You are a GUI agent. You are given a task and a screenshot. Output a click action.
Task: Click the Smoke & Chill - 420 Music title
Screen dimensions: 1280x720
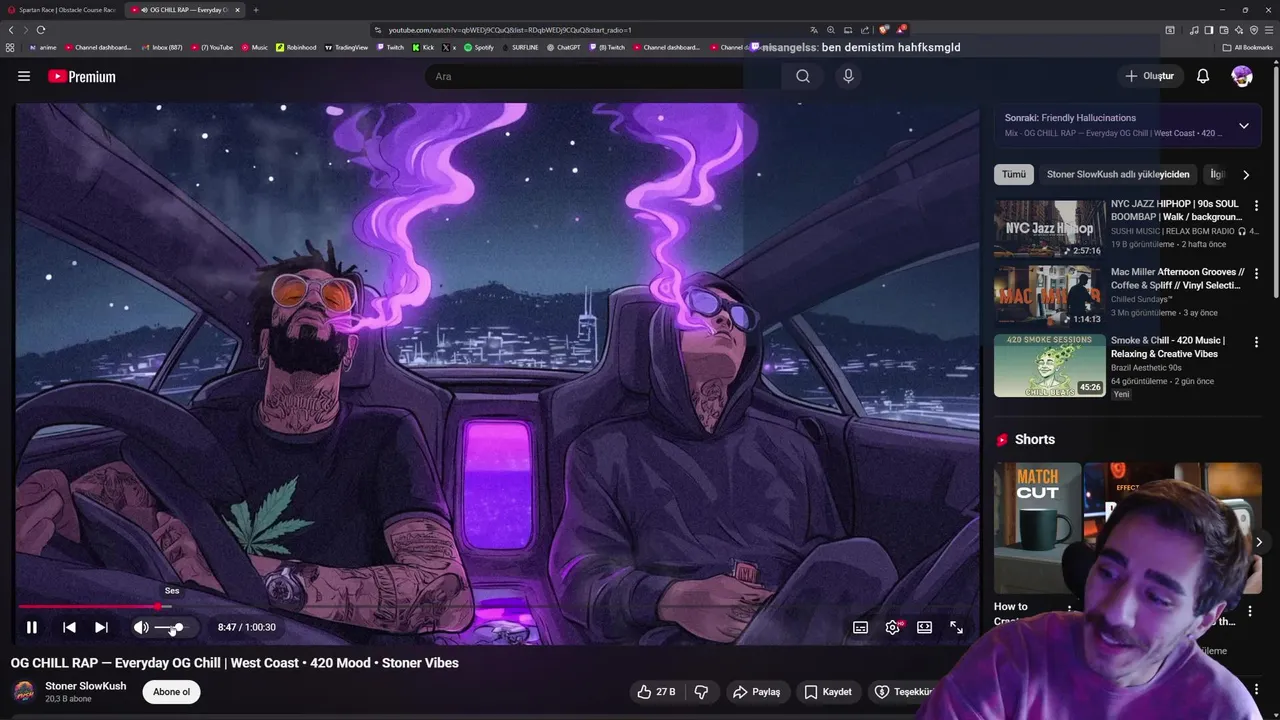(1167, 347)
